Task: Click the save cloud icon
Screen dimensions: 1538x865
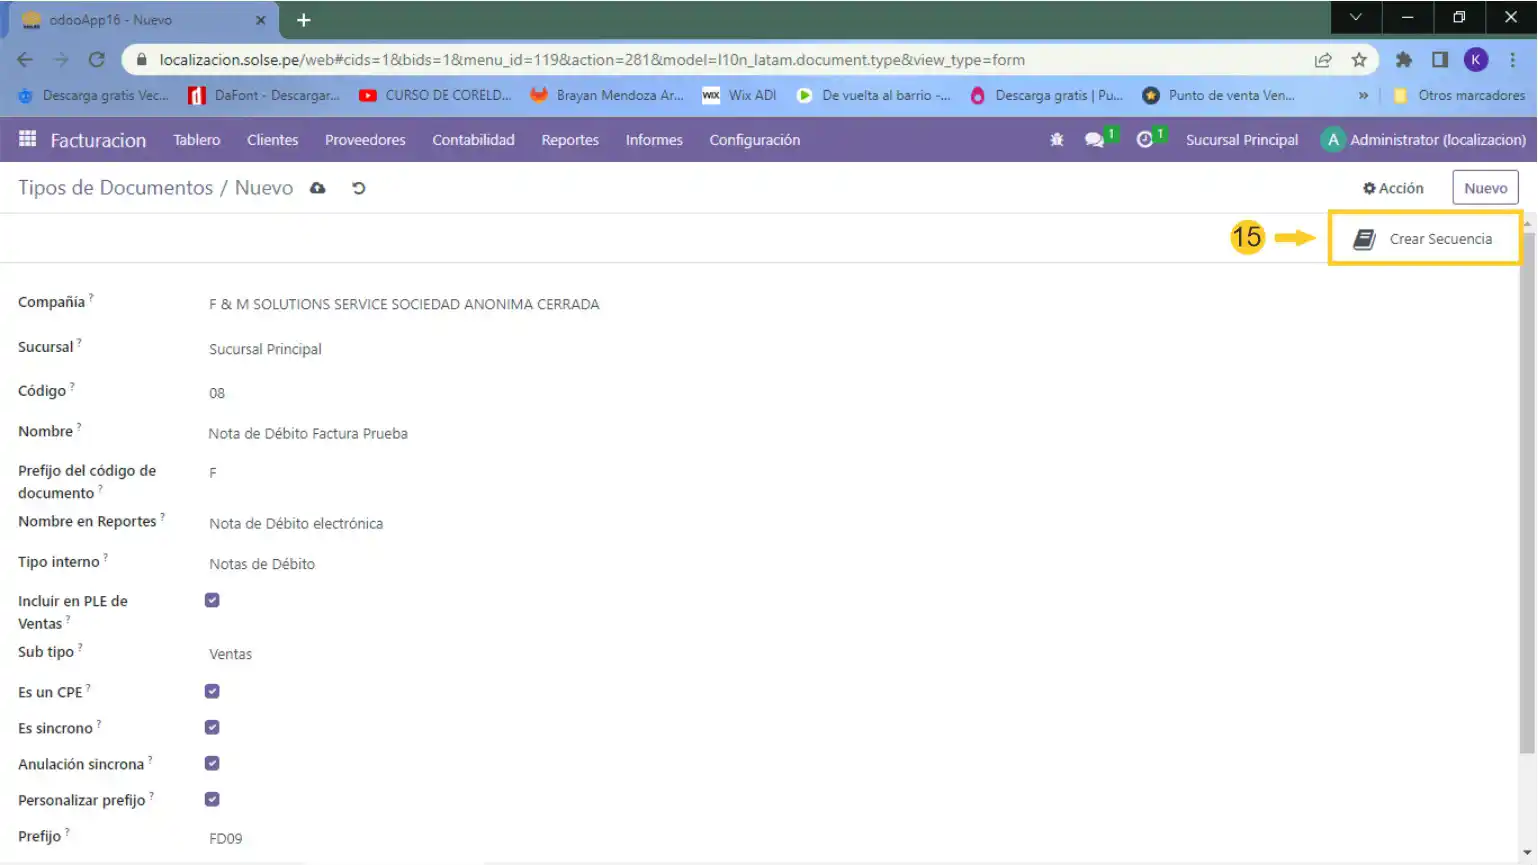Action: pyautogui.click(x=318, y=188)
